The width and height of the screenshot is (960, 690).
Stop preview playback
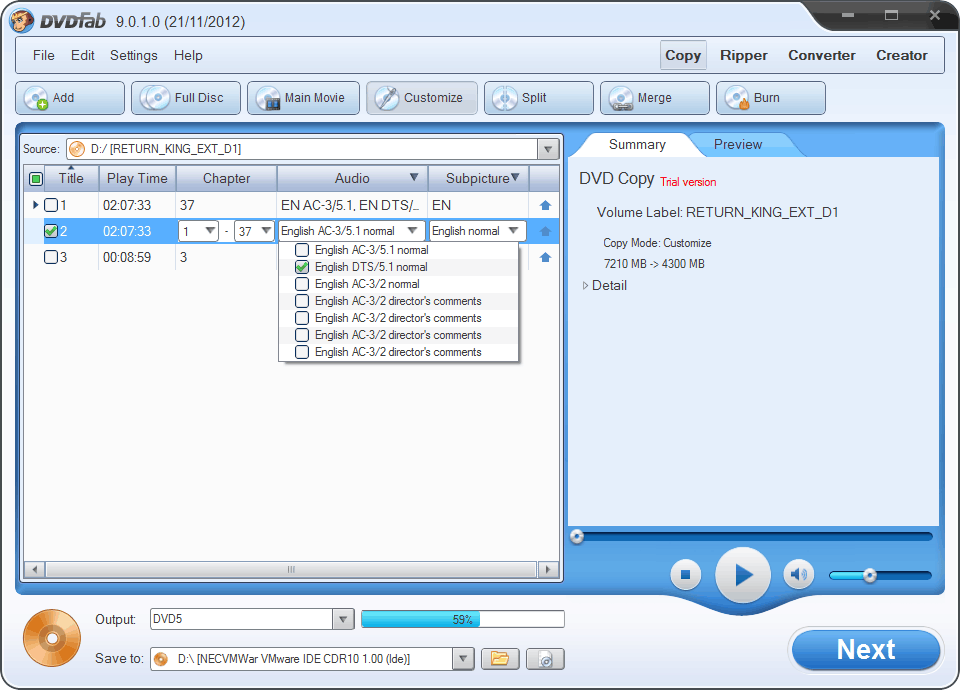point(686,575)
